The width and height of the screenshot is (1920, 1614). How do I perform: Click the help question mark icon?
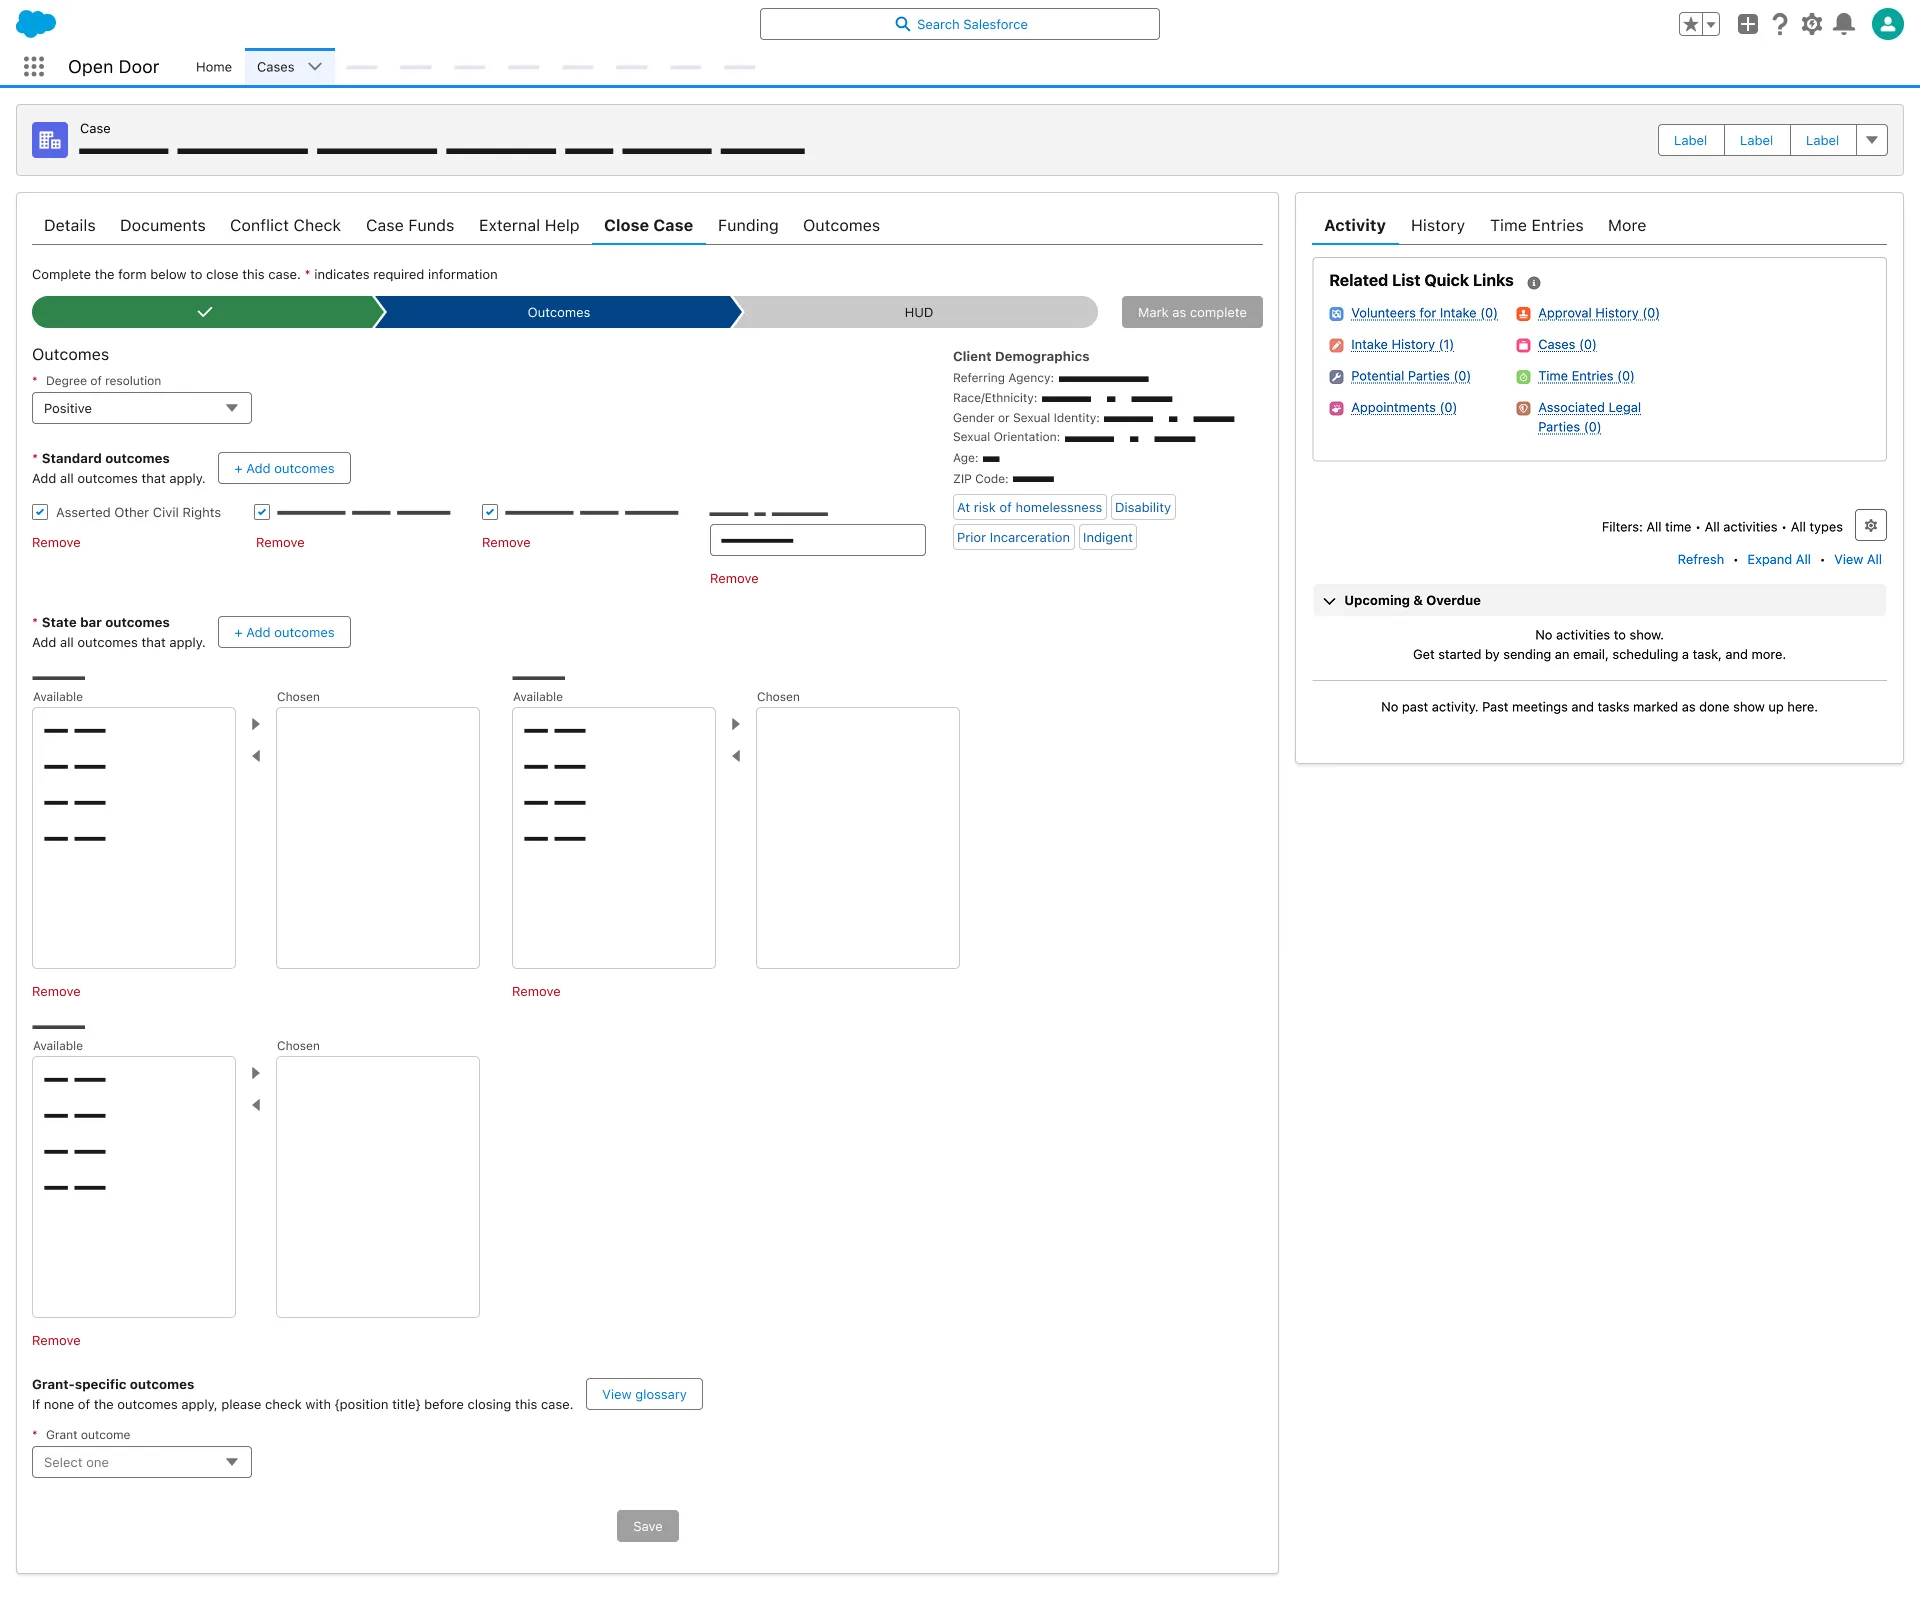1780,24
